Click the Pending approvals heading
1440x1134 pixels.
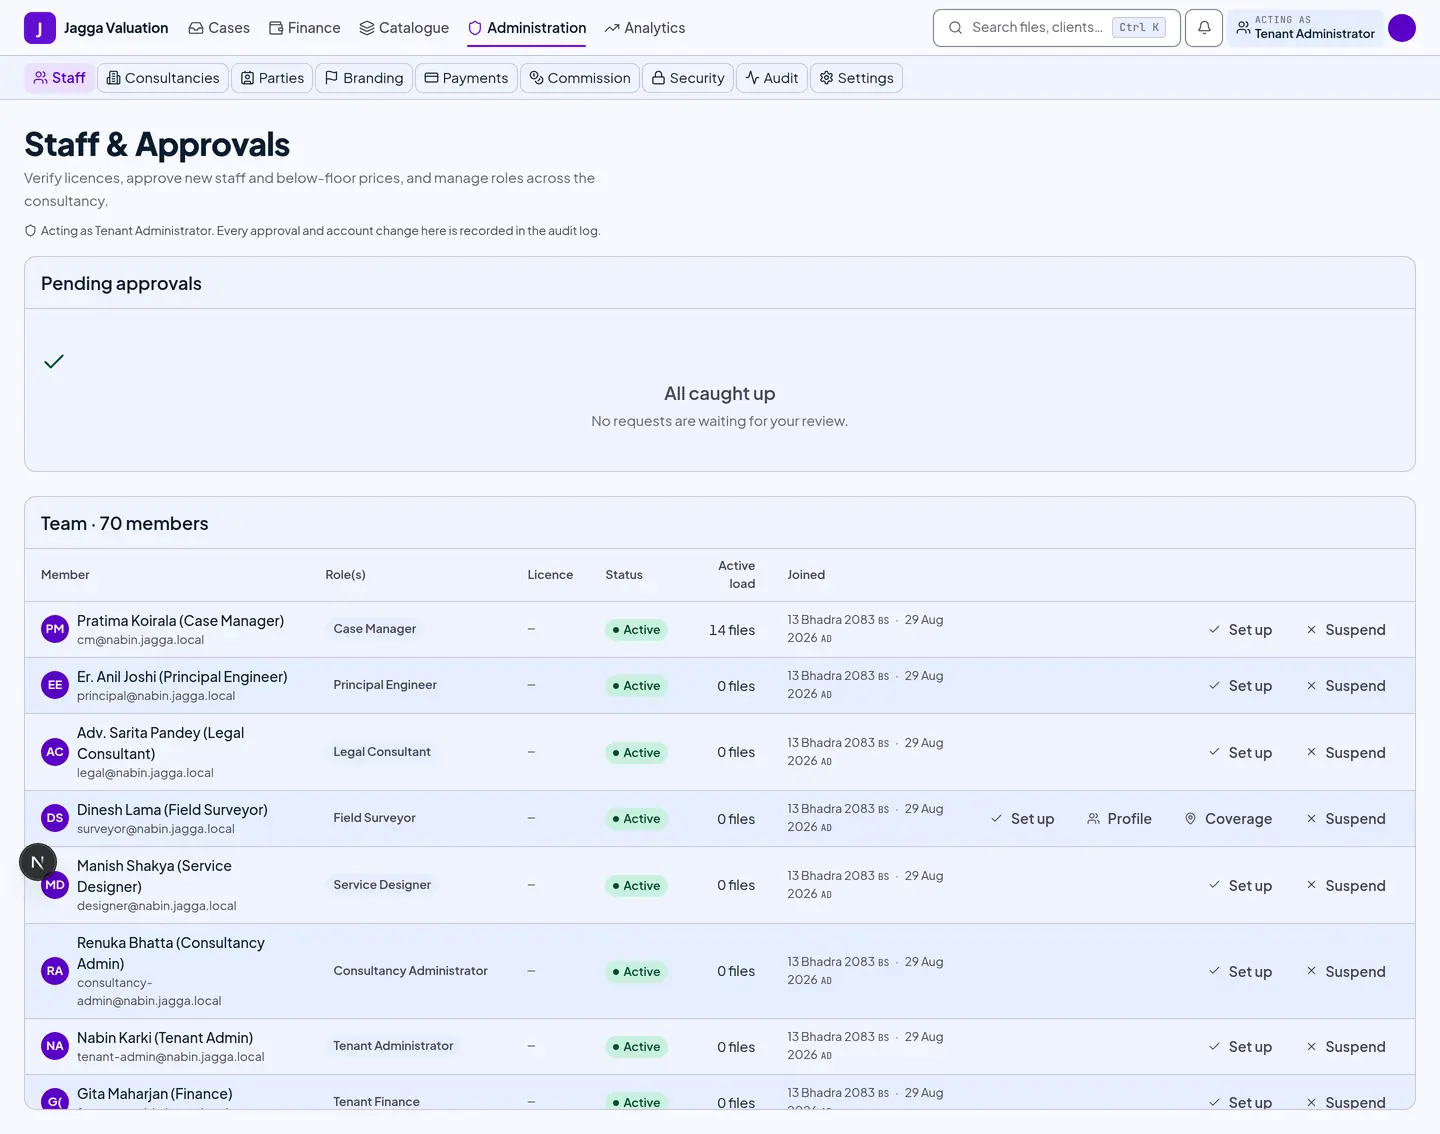coord(121,284)
